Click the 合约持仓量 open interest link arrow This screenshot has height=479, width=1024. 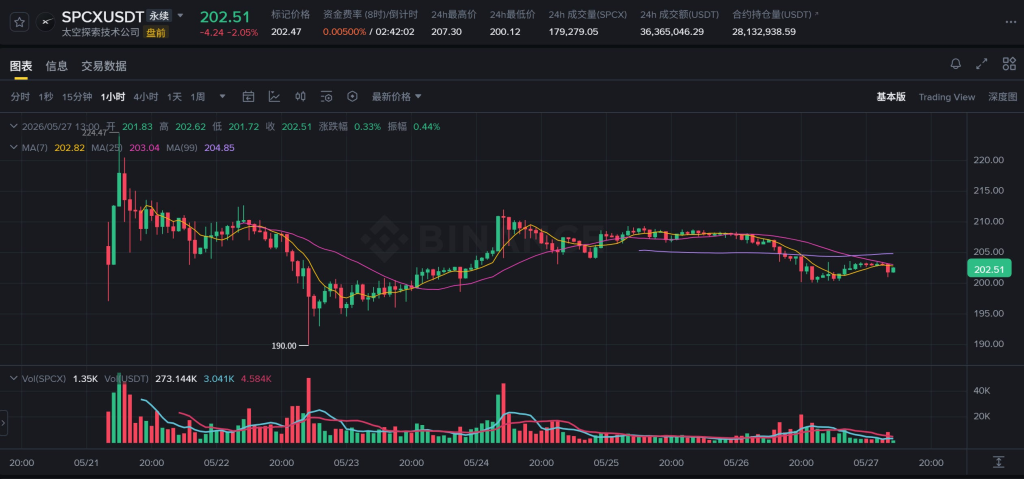pos(817,13)
